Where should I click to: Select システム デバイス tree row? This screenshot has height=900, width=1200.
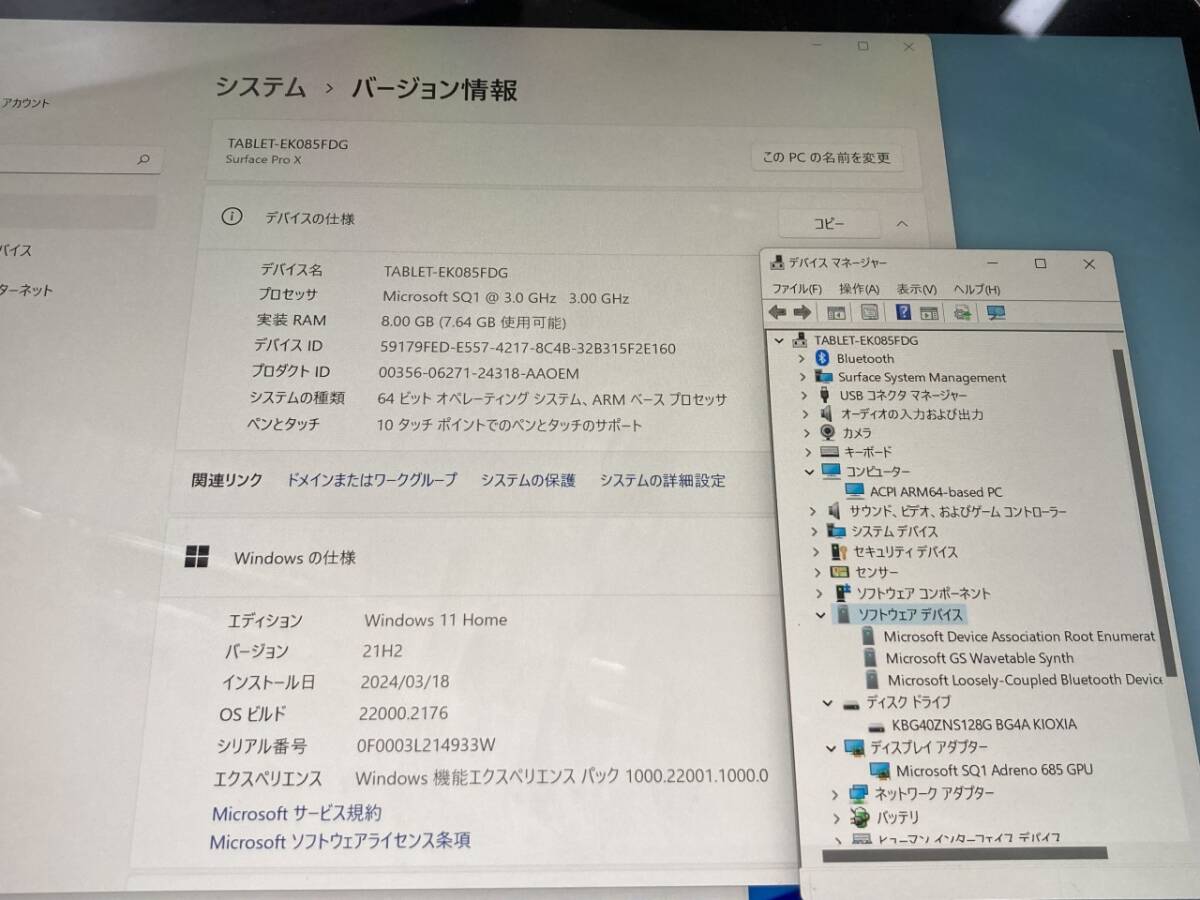895,531
